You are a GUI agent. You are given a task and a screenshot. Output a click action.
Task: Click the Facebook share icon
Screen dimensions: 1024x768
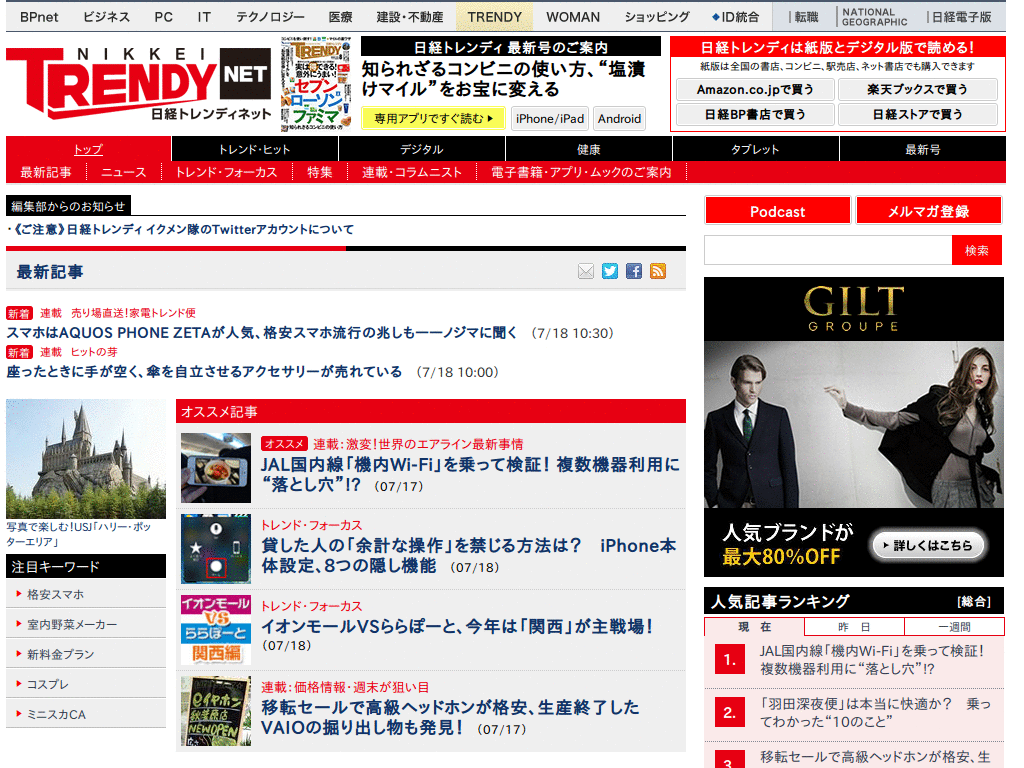pyautogui.click(x=633, y=271)
